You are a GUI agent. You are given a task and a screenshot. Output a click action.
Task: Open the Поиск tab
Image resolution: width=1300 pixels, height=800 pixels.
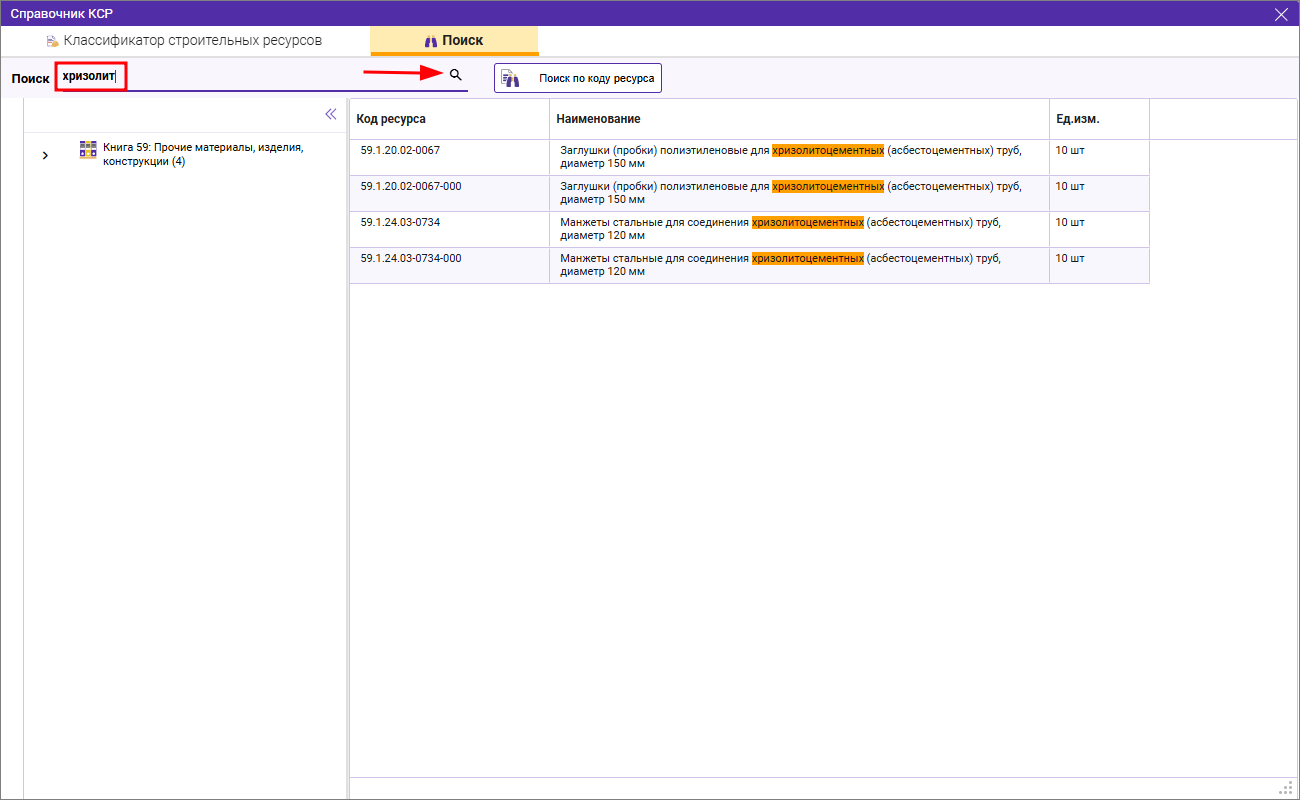tap(455, 41)
